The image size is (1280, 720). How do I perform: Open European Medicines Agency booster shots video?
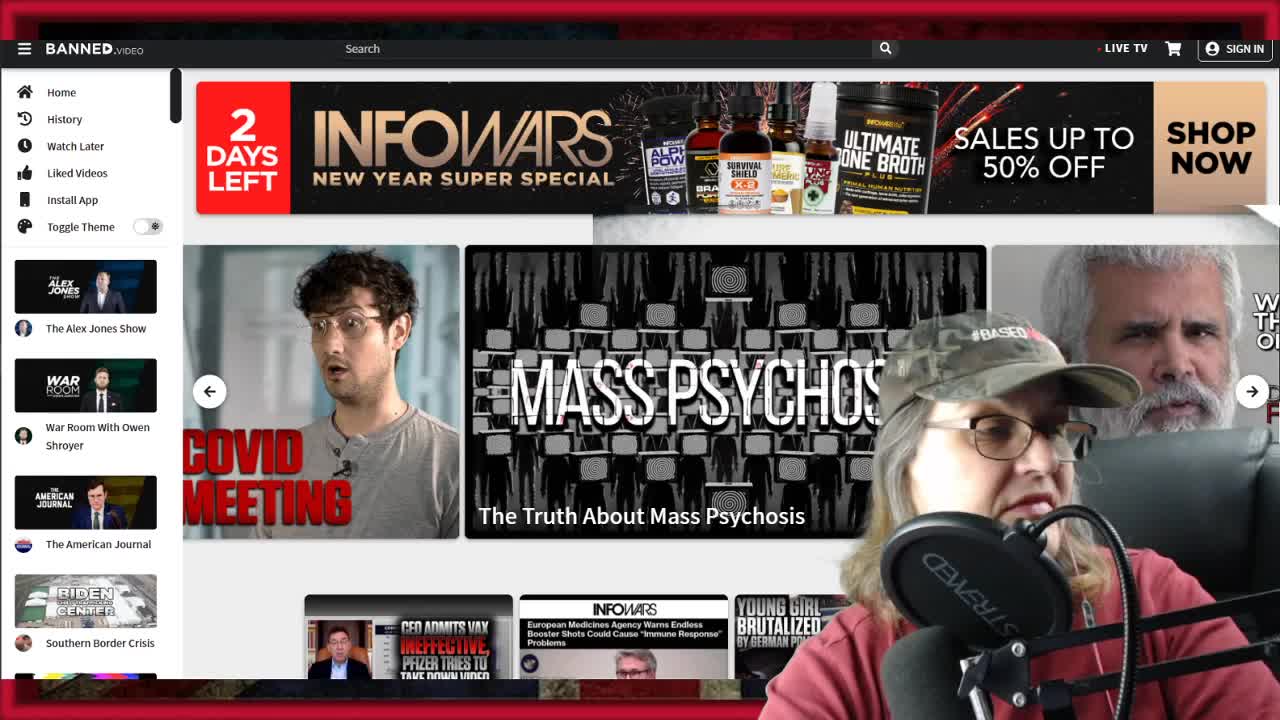click(x=623, y=638)
